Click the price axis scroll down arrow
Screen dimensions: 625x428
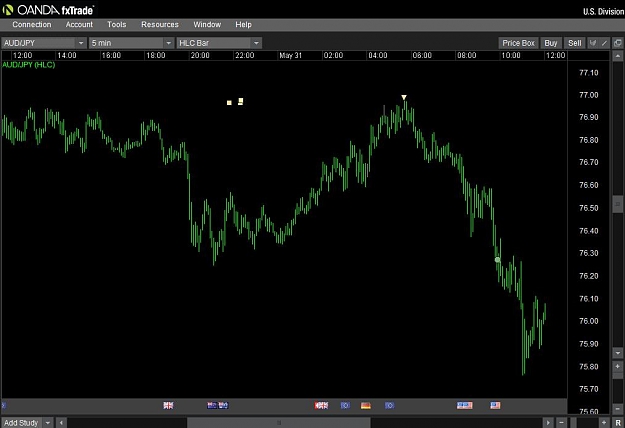[617, 353]
